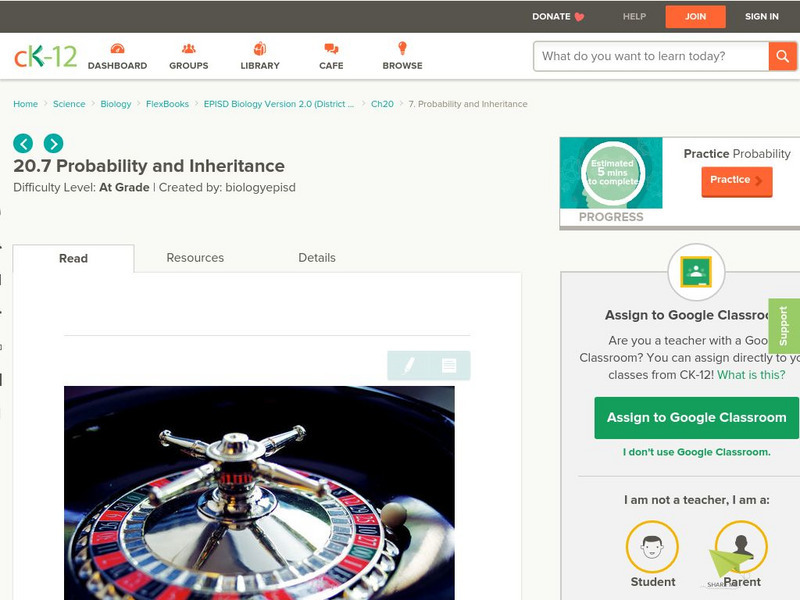This screenshot has width=800, height=600.
Task: Switch to the Read tab
Action: click(x=73, y=258)
